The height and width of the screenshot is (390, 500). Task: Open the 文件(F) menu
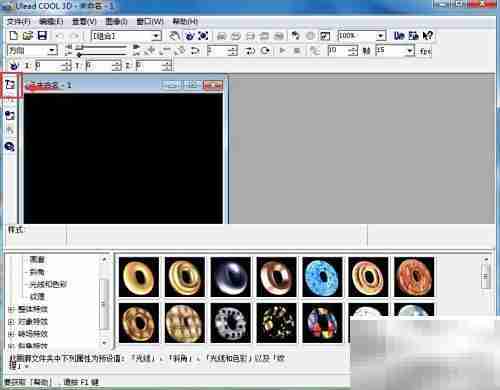click(x=19, y=22)
